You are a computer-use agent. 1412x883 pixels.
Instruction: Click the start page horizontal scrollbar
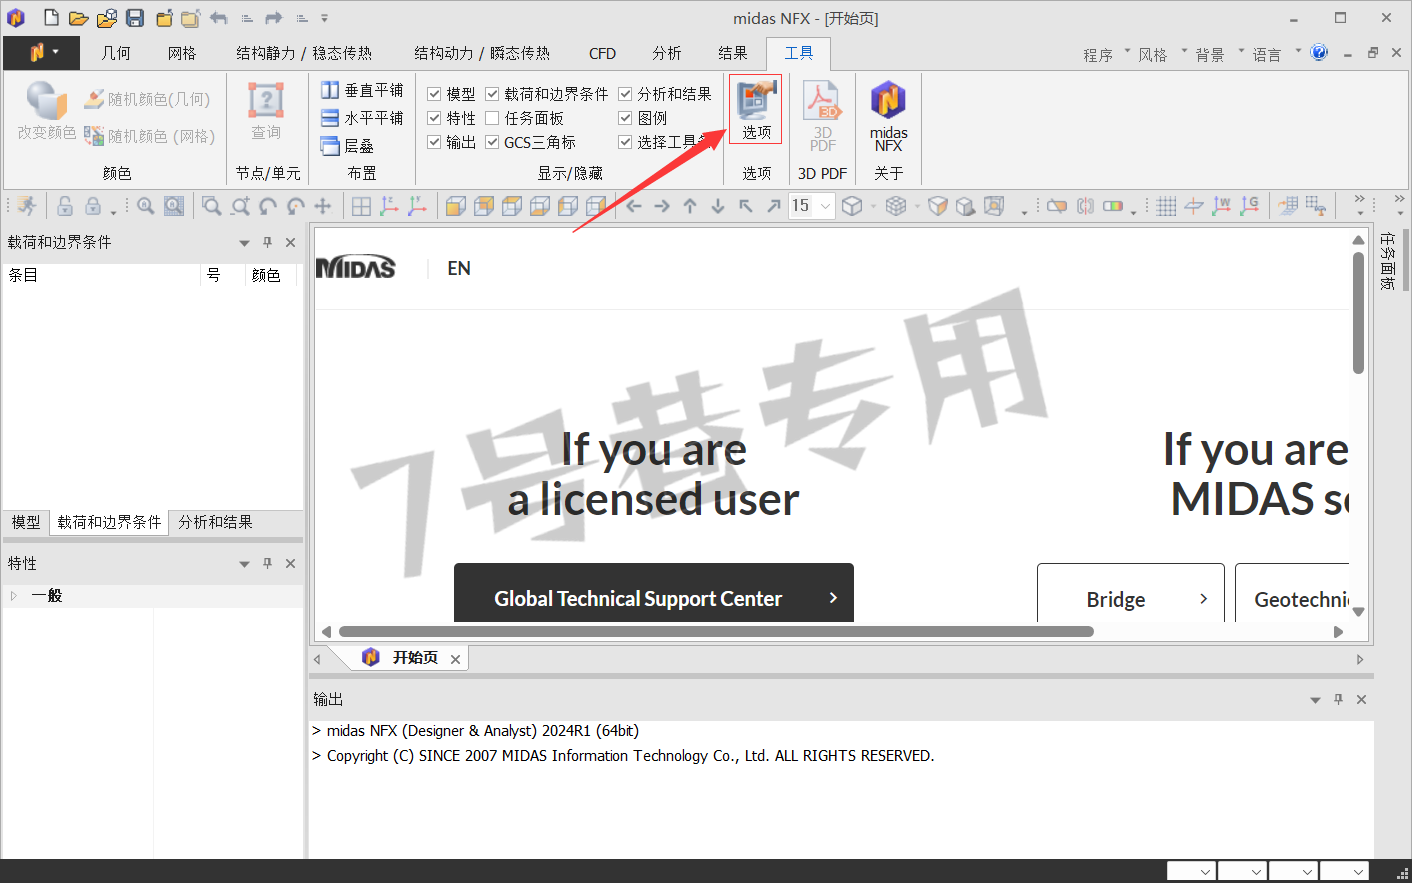click(x=716, y=631)
